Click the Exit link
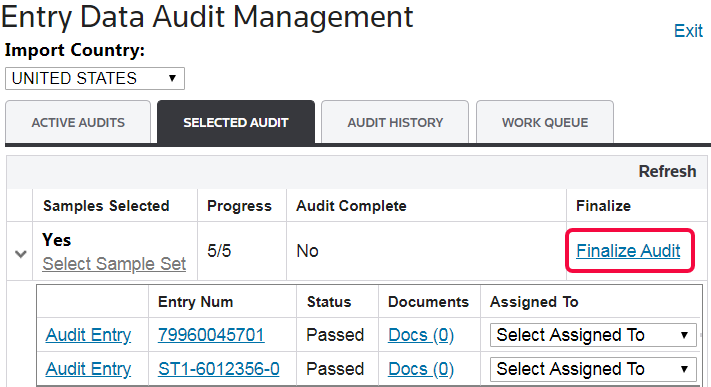This screenshot has height=387, width=711. tap(688, 31)
